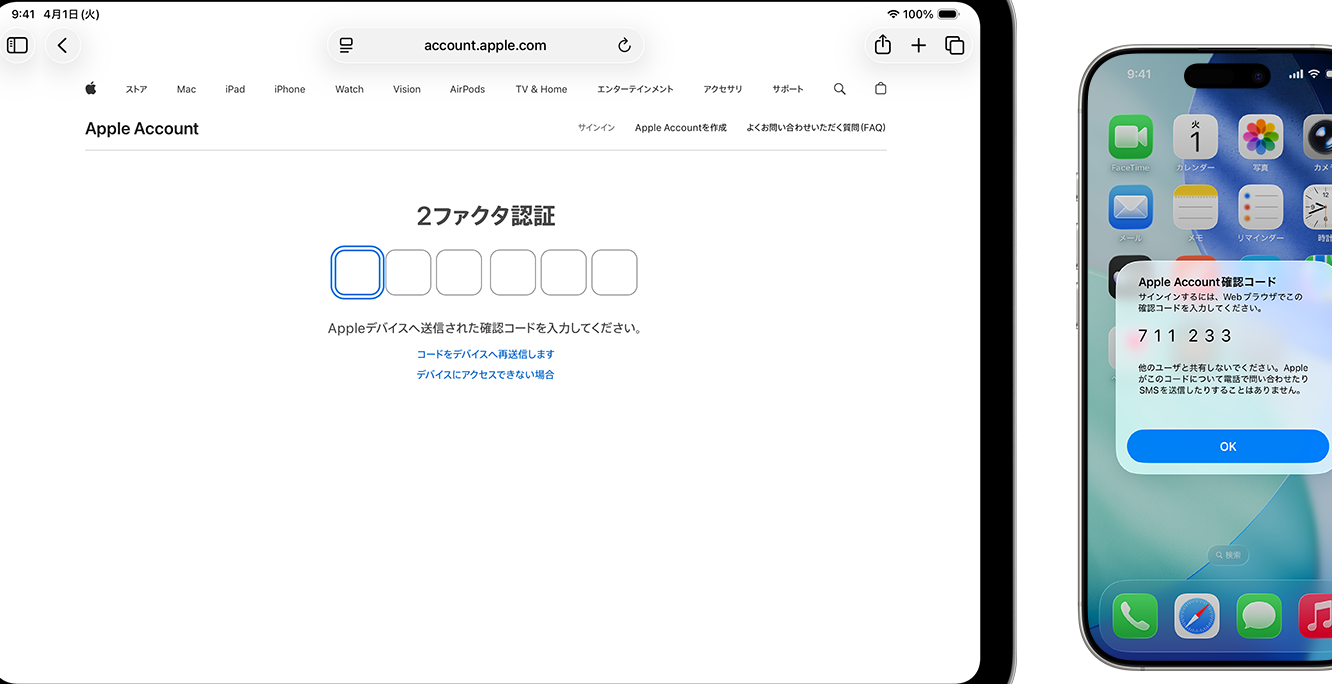The width and height of the screenshot is (1332, 684).
Task: Open the Share sheet icon
Action: (x=882, y=45)
